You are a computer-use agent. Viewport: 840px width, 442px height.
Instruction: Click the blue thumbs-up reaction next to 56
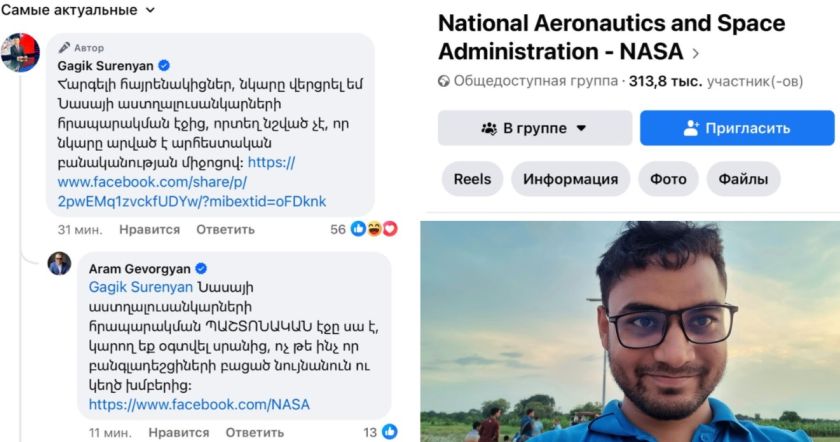click(358, 229)
